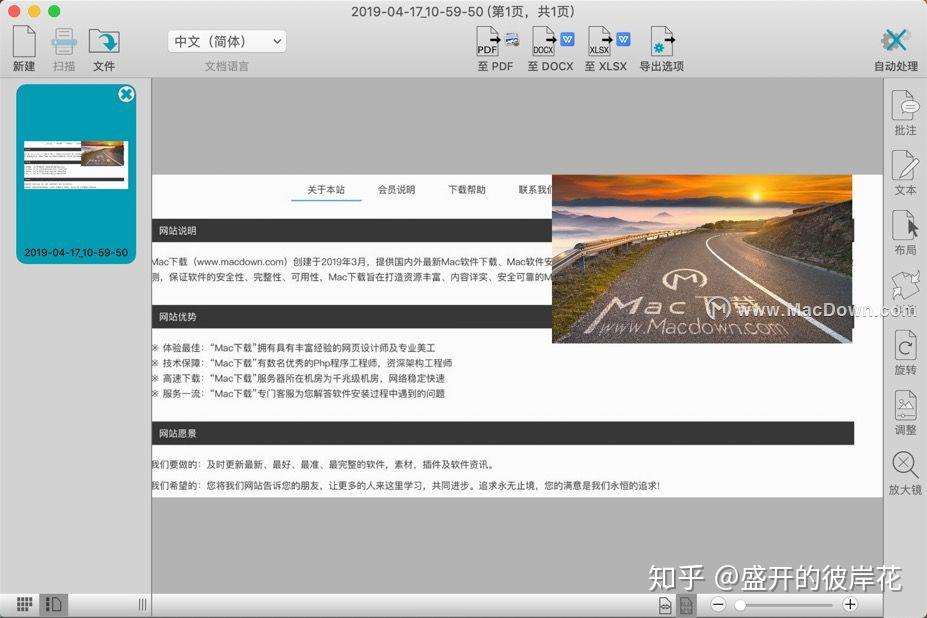Open the 文档语言 language dropdown
The height and width of the screenshot is (618, 927).
point(226,41)
